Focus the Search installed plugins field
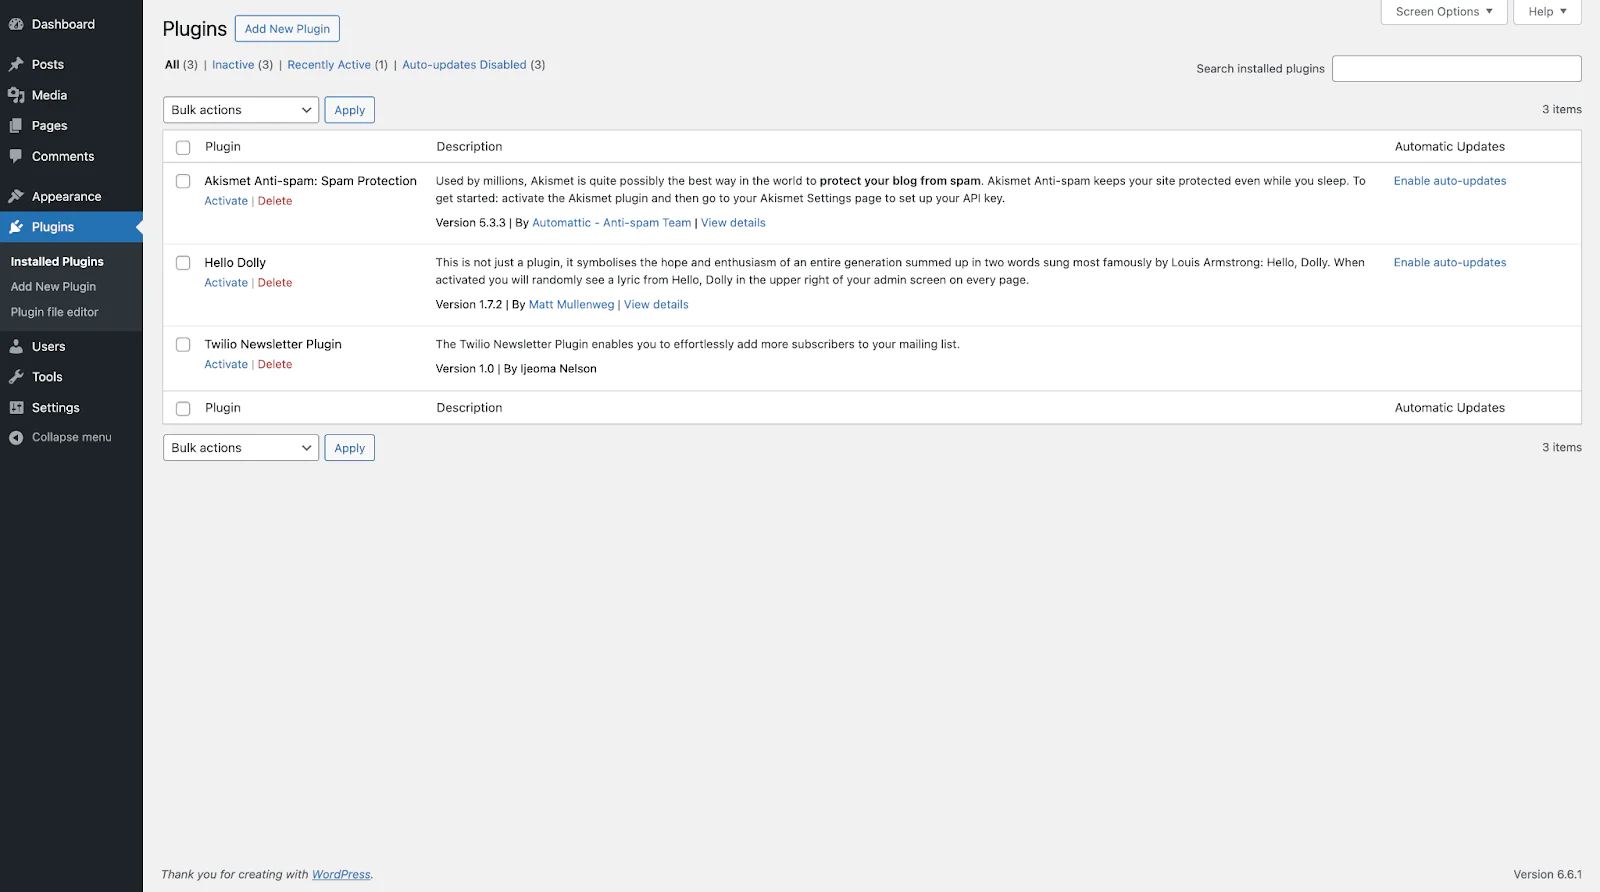The height and width of the screenshot is (892, 1600). point(1457,69)
